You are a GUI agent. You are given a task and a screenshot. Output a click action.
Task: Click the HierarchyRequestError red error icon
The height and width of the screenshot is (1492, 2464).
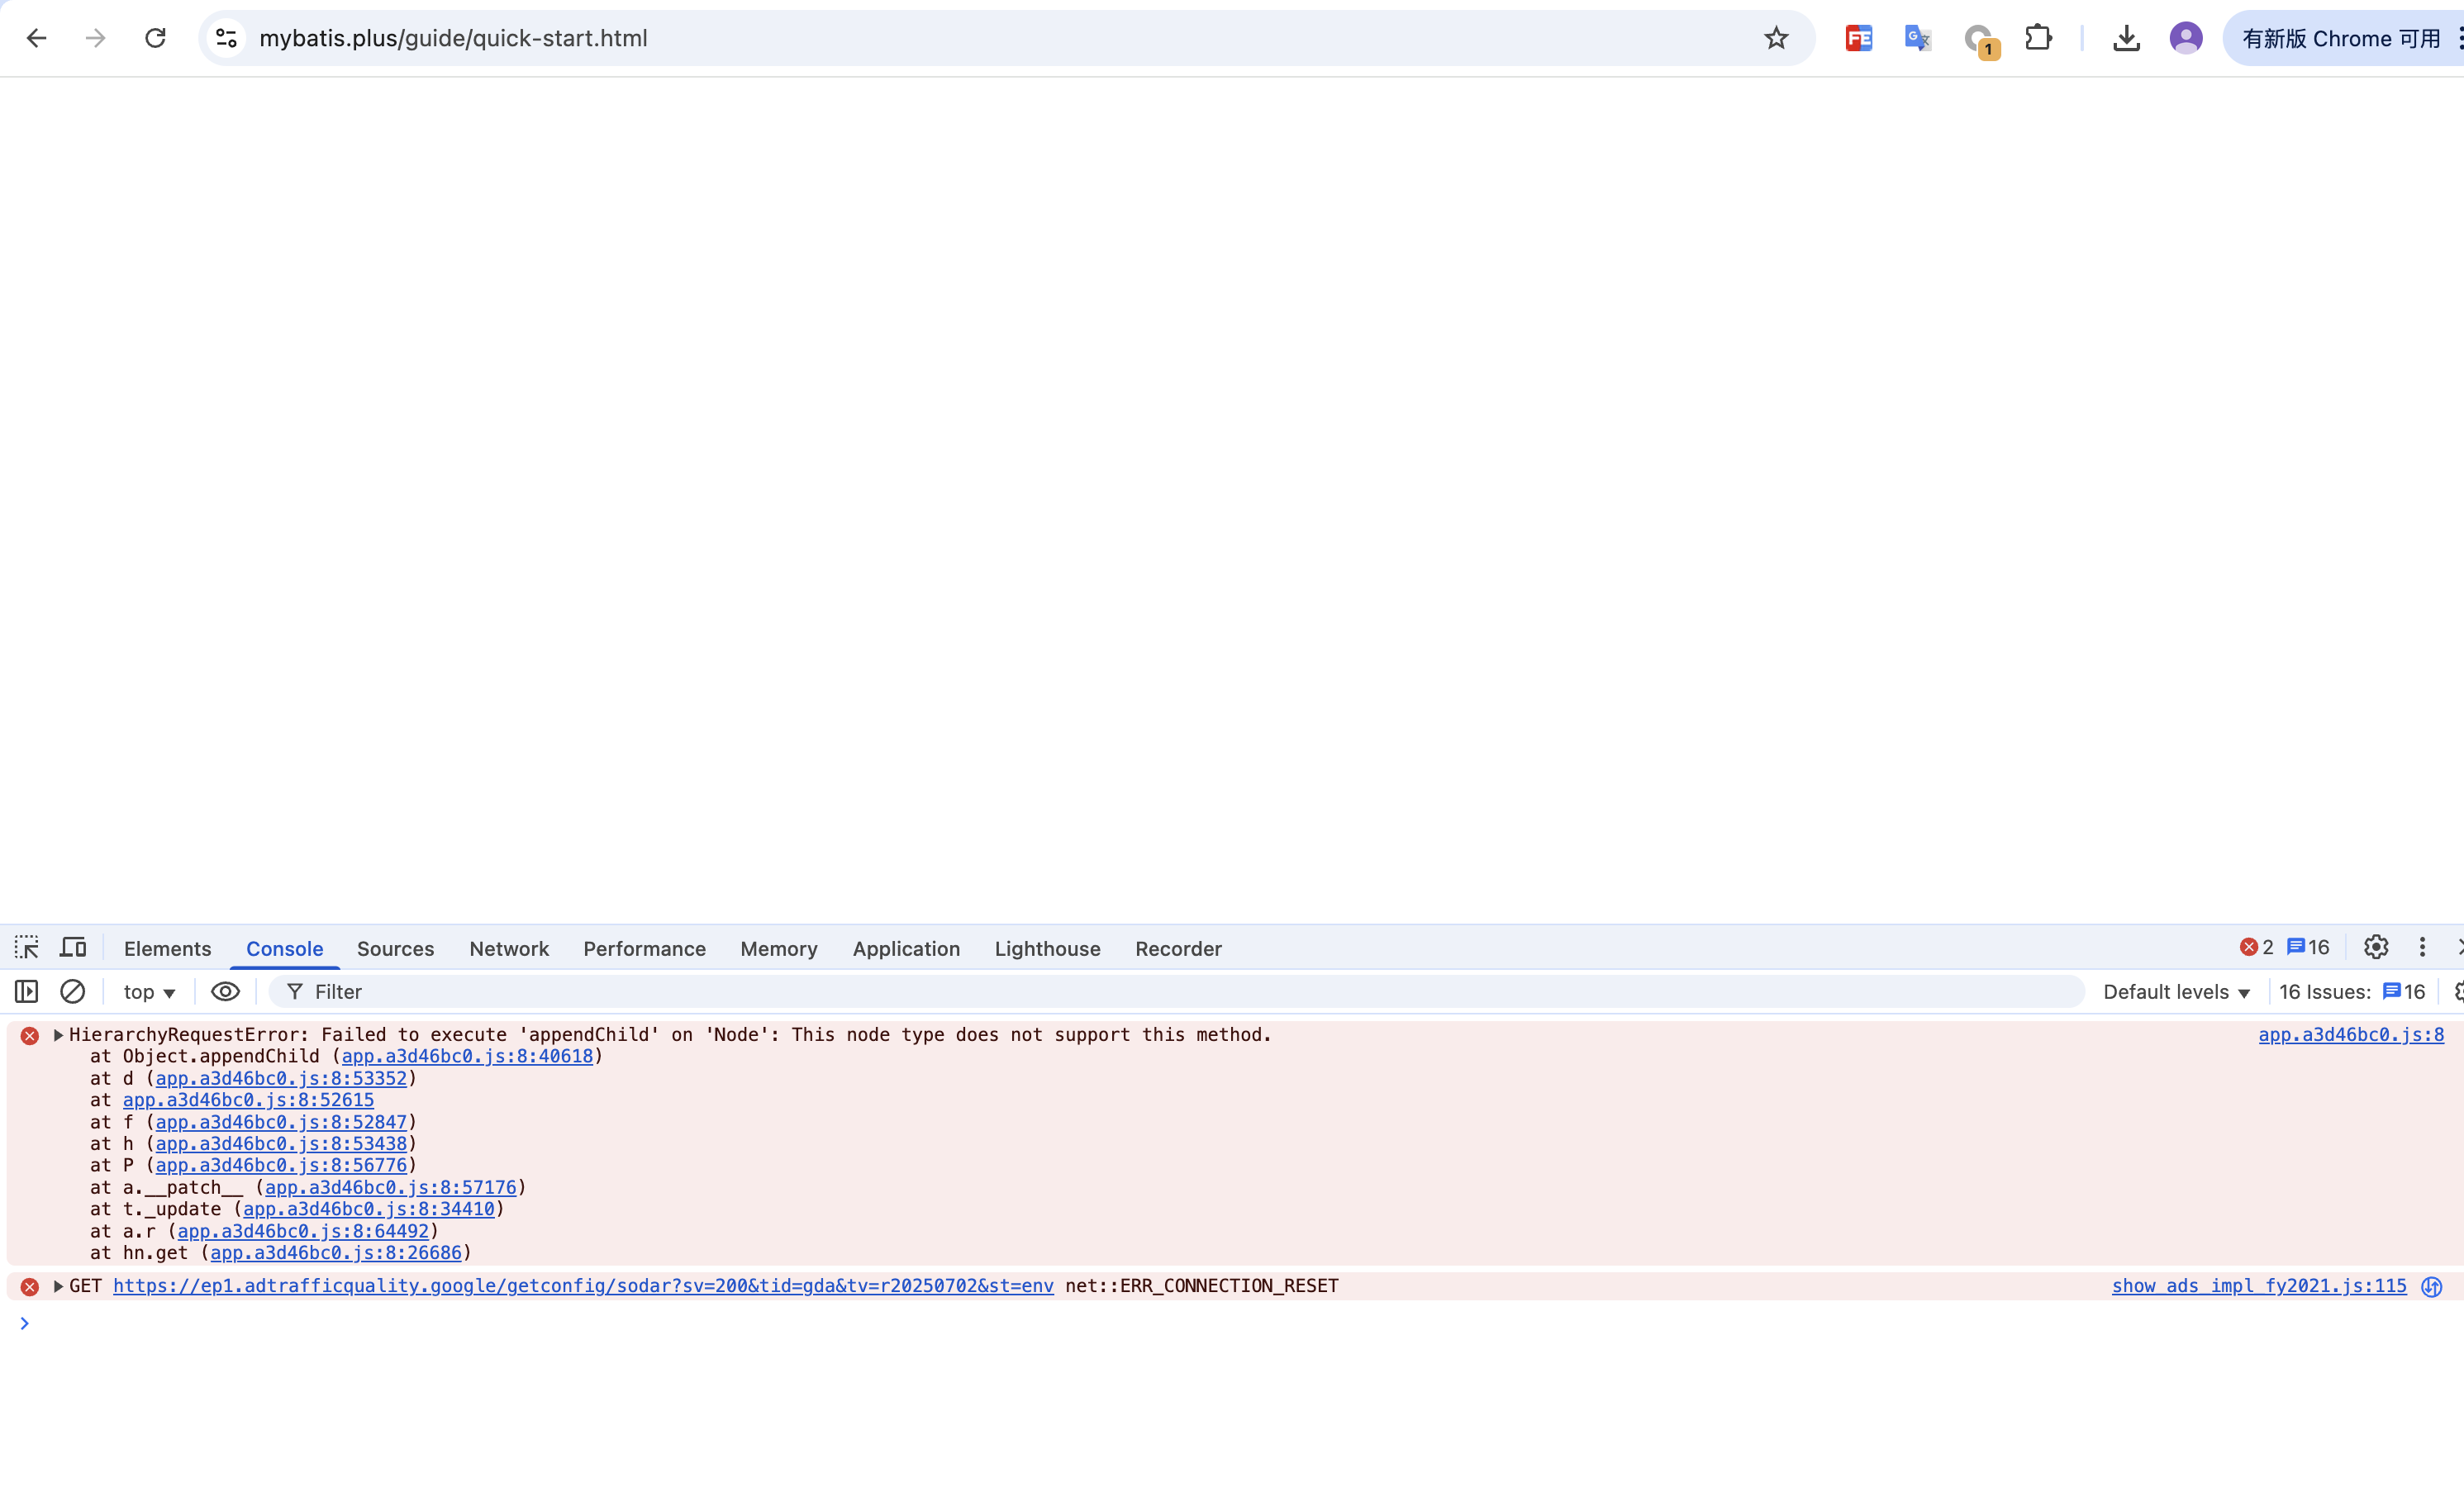(30, 1036)
